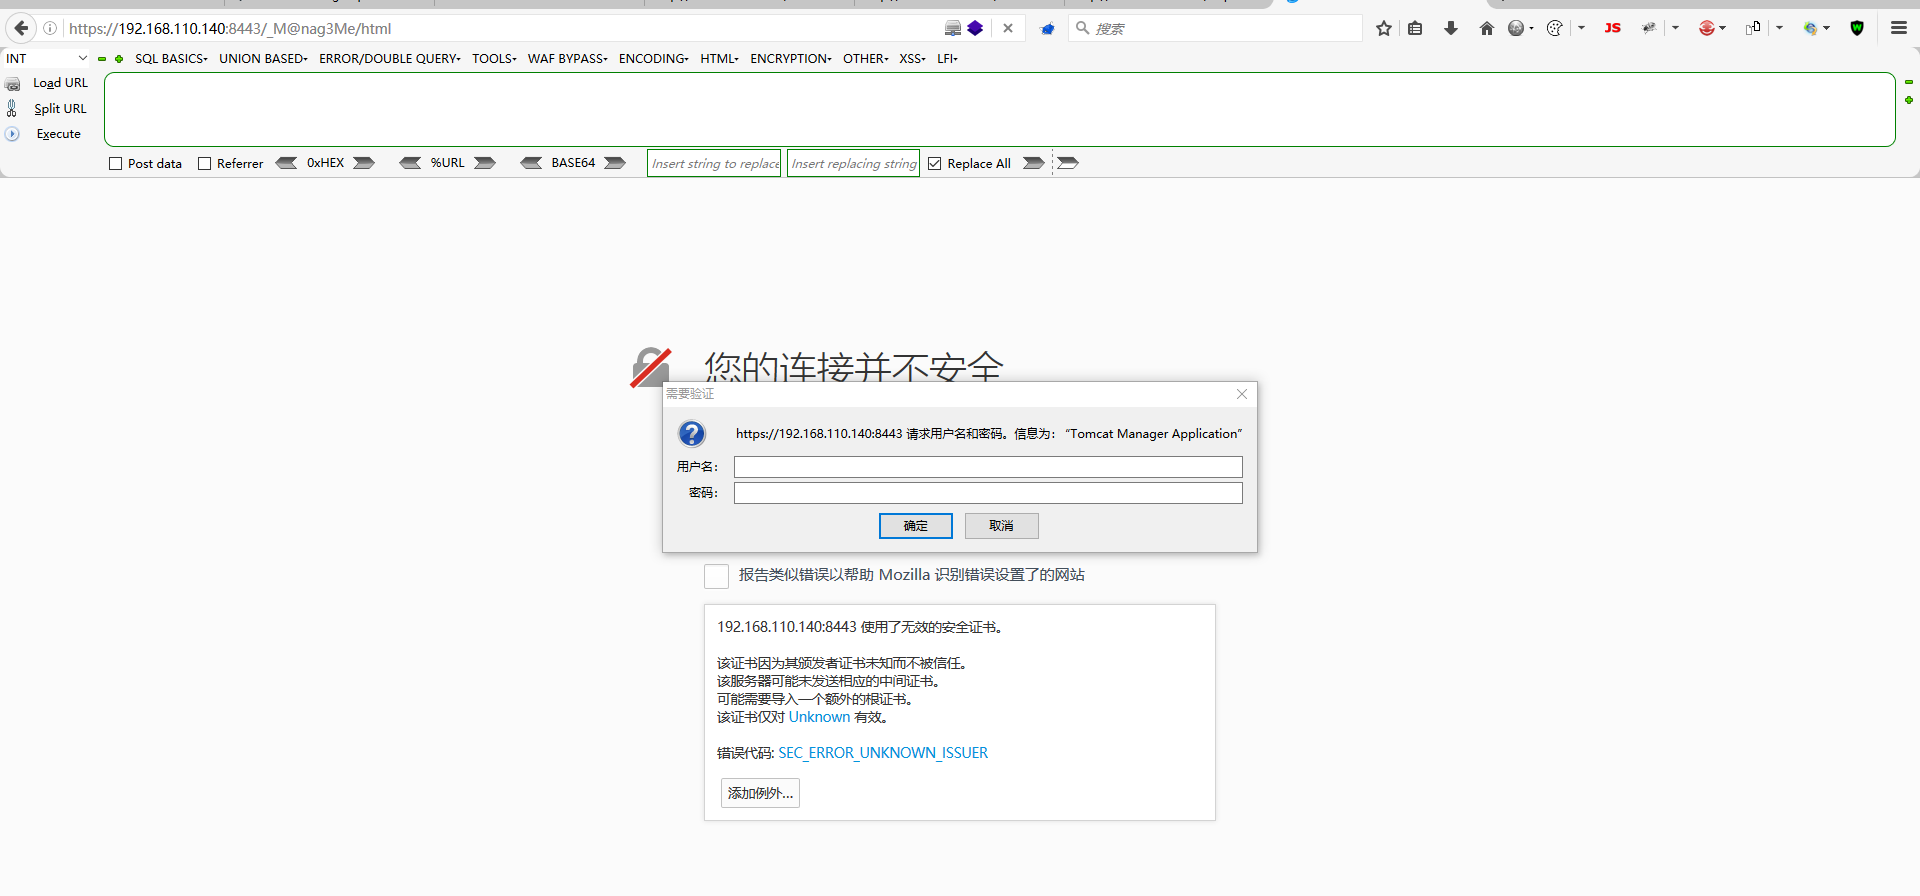Screen dimensions: 1920x896
Task: Expand the UNION BASED menu
Action: (263, 59)
